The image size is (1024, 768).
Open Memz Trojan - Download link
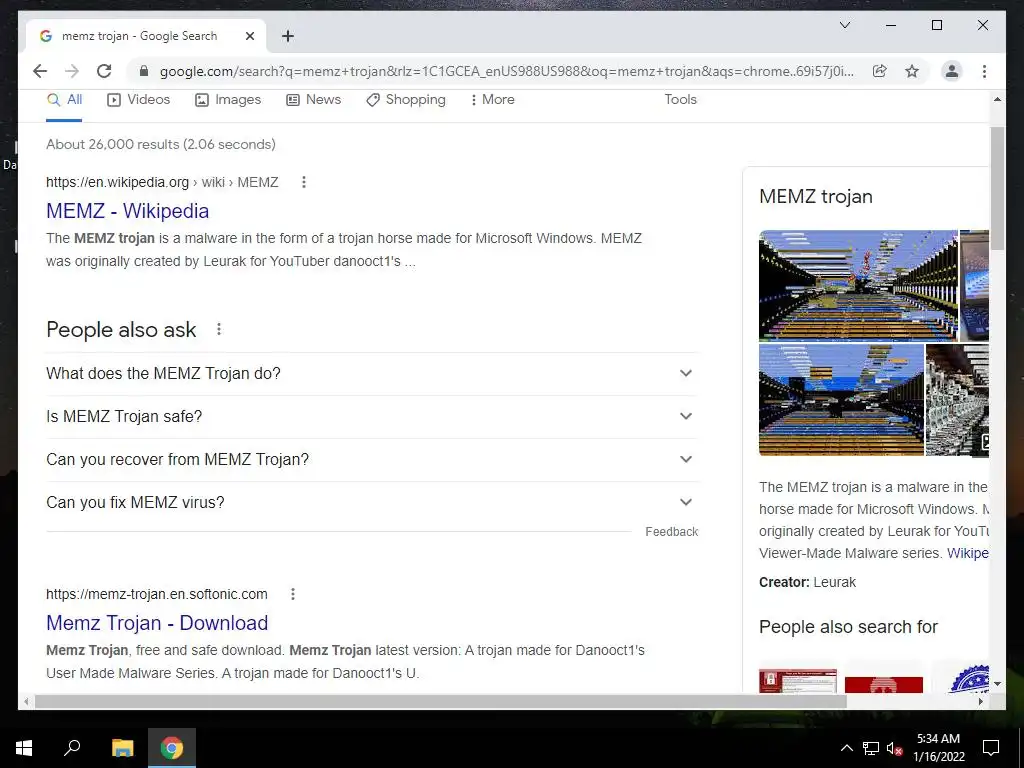coord(157,623)
